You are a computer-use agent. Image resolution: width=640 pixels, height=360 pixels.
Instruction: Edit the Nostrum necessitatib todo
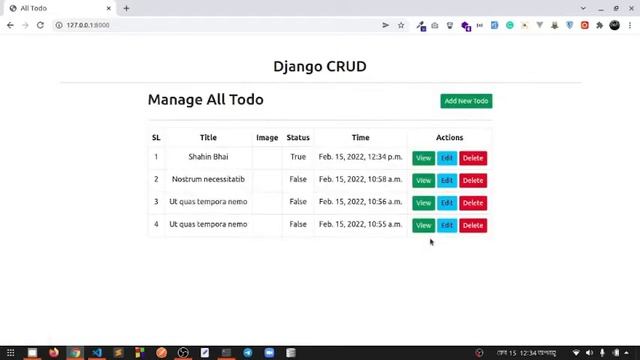pyautogui.click(x=447, y=180)
